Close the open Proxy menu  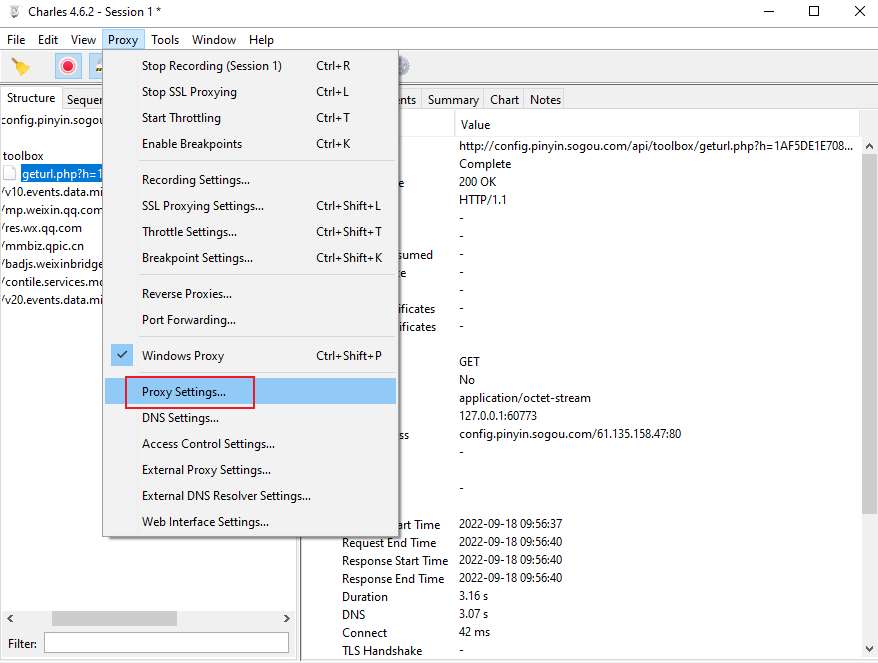click(x=123, y=40)
